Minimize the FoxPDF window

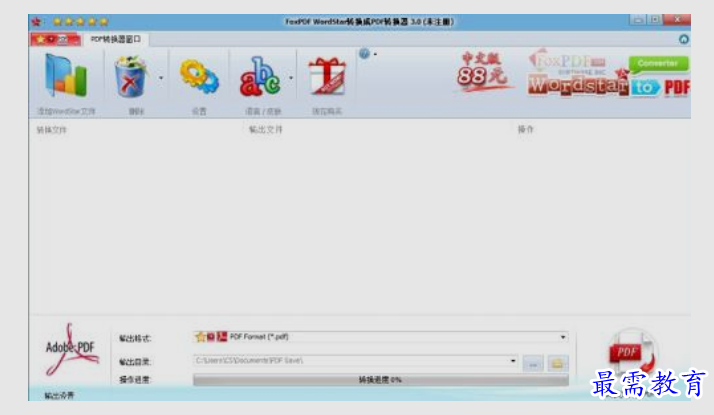638,20
